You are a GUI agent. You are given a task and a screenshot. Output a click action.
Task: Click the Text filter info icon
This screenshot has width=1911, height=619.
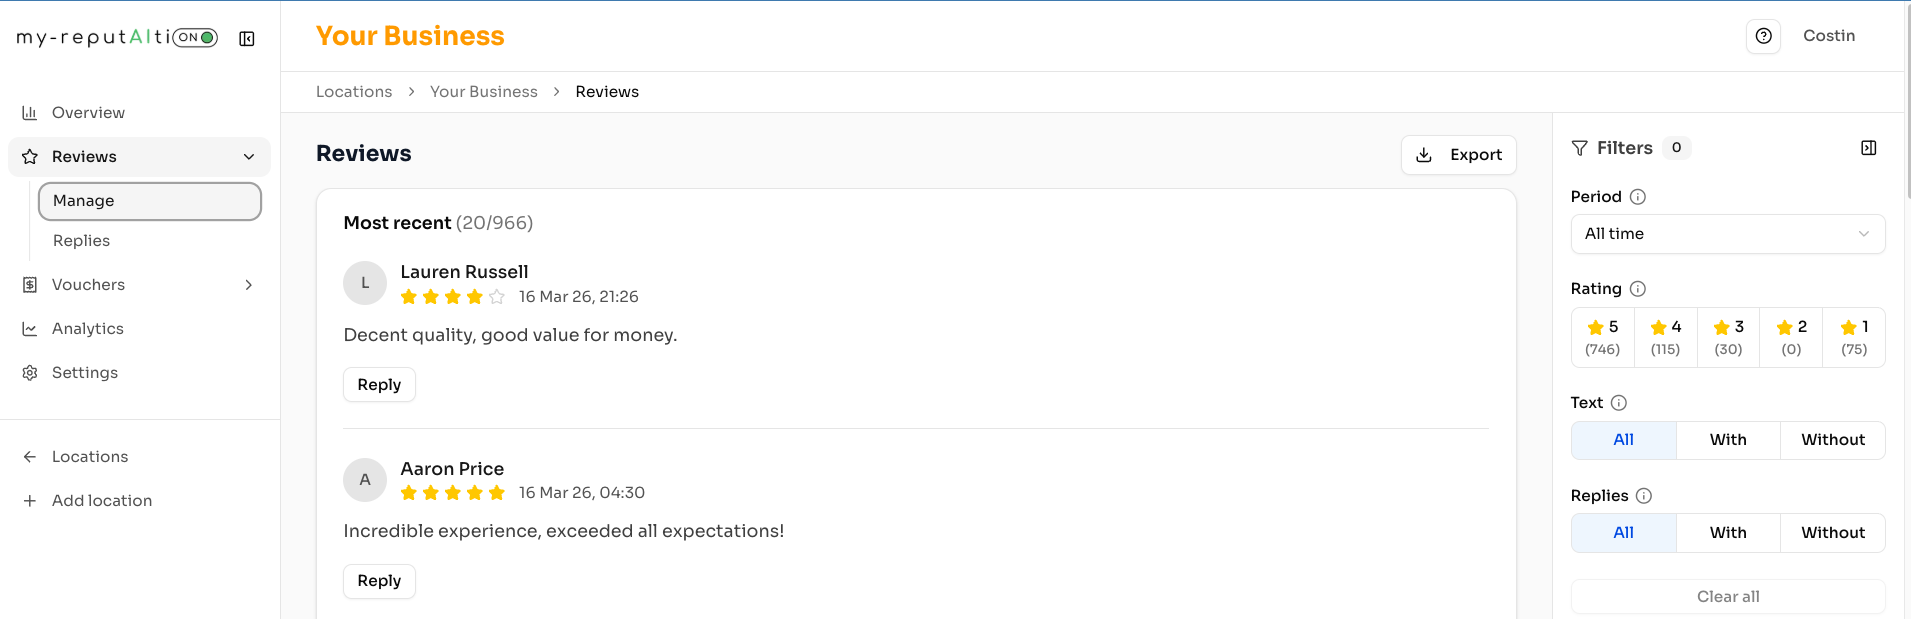[1618, 403]
